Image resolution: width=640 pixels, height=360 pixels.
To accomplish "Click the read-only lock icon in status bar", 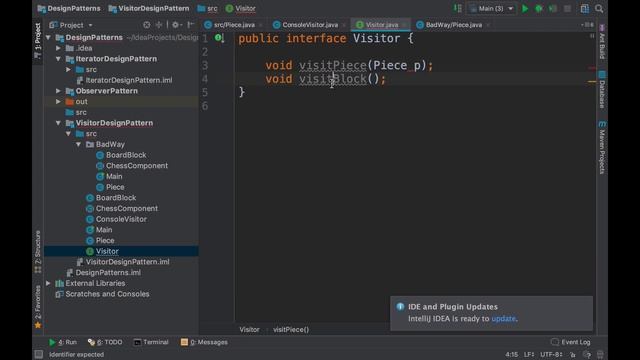I will (x=573, y=355).
